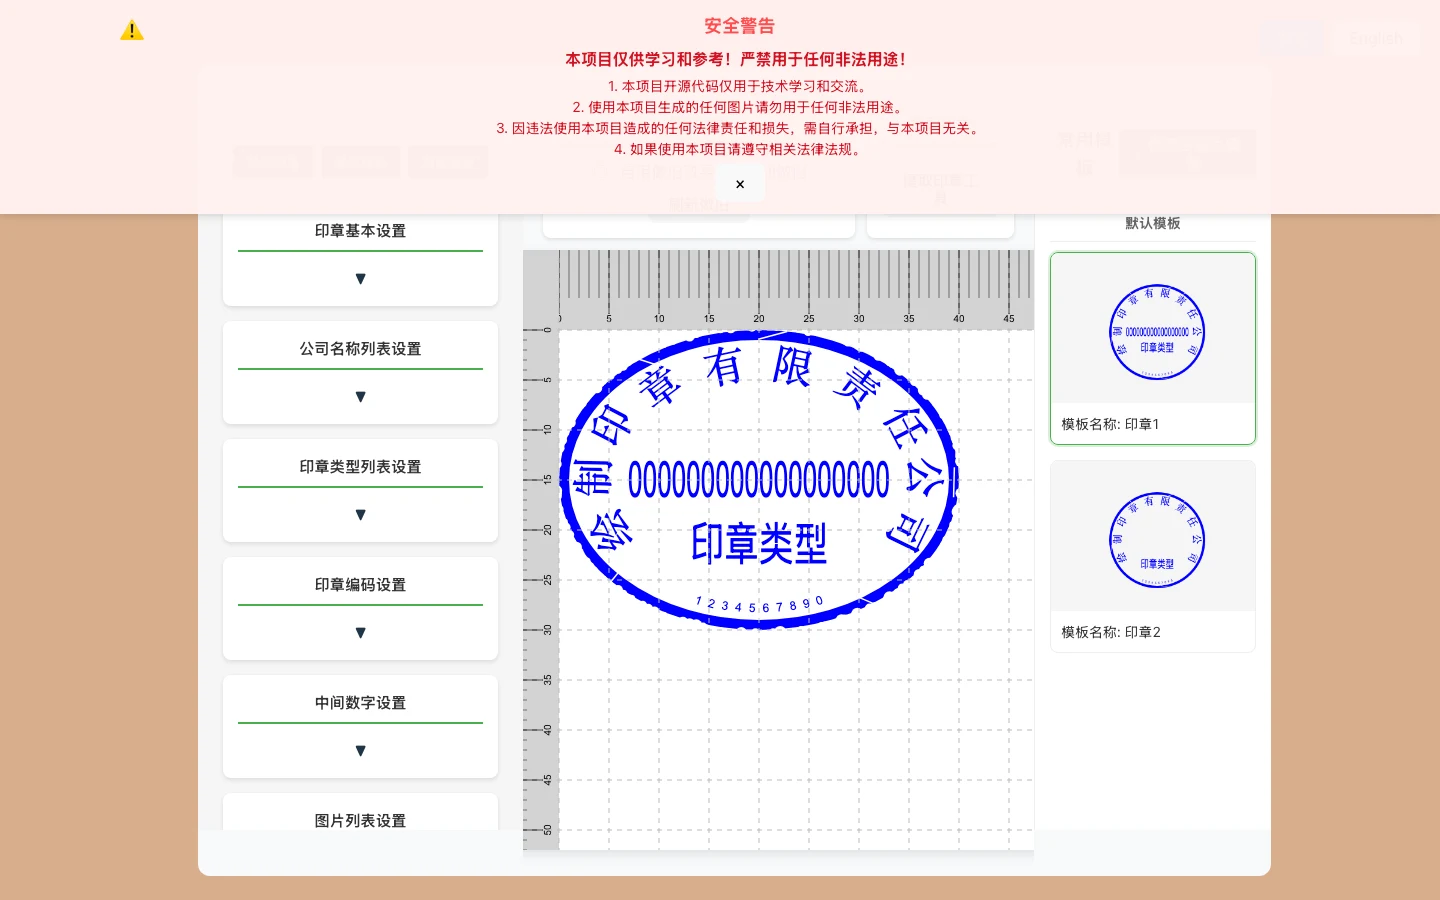Expand the 公司名称列表设置 section arrow
The height and width of the screenshot is (900, 1440).
pyautogui.click(x=360, y=397)
